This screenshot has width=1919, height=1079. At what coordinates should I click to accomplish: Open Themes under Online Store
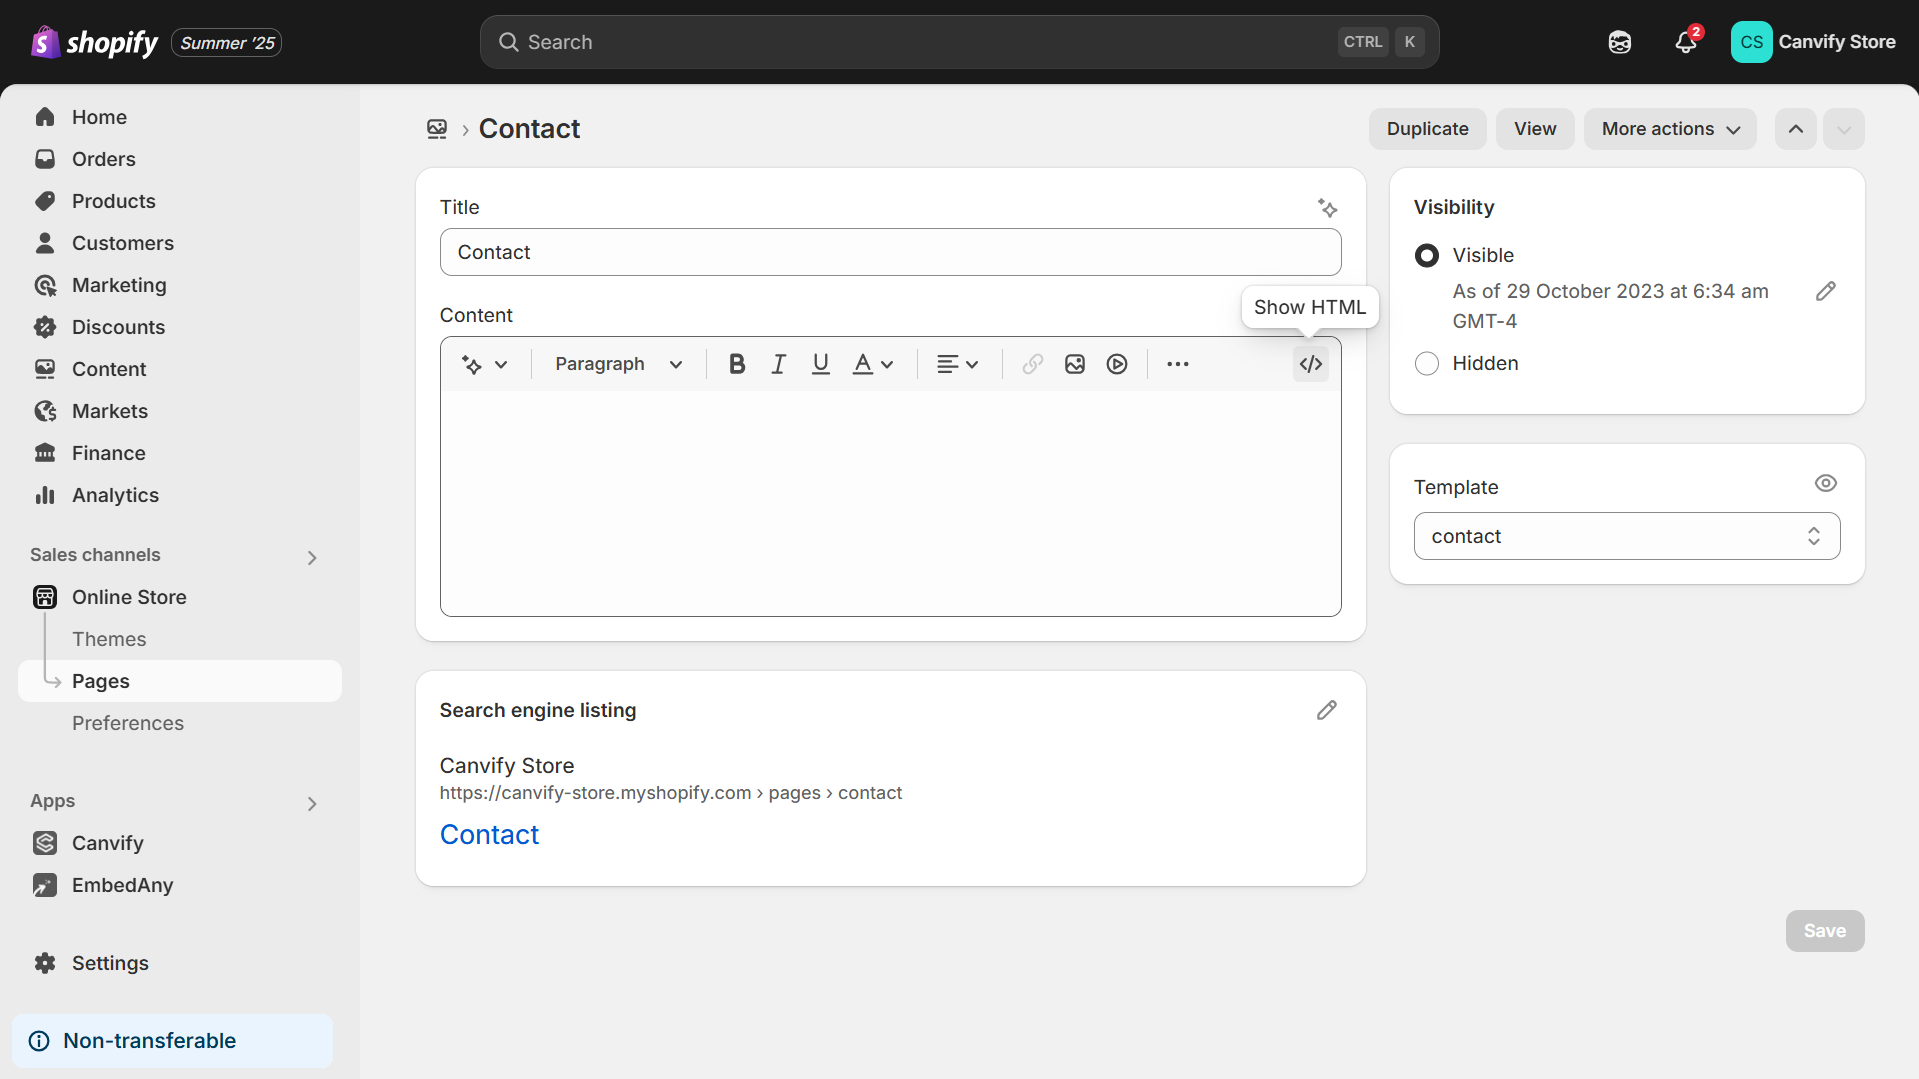[x=109, y=639]
